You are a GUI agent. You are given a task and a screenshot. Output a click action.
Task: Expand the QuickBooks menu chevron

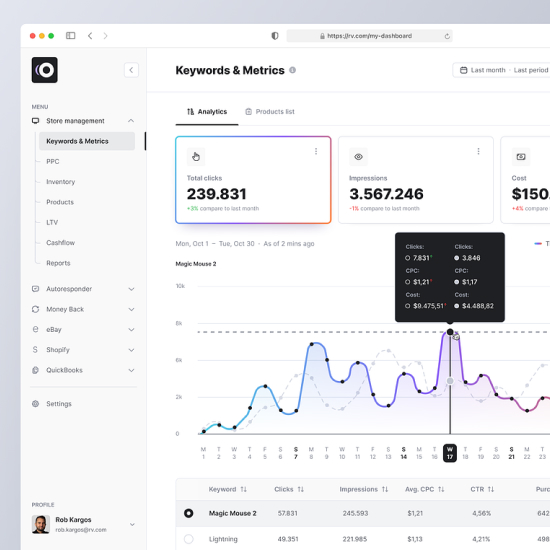pos(131,370)
